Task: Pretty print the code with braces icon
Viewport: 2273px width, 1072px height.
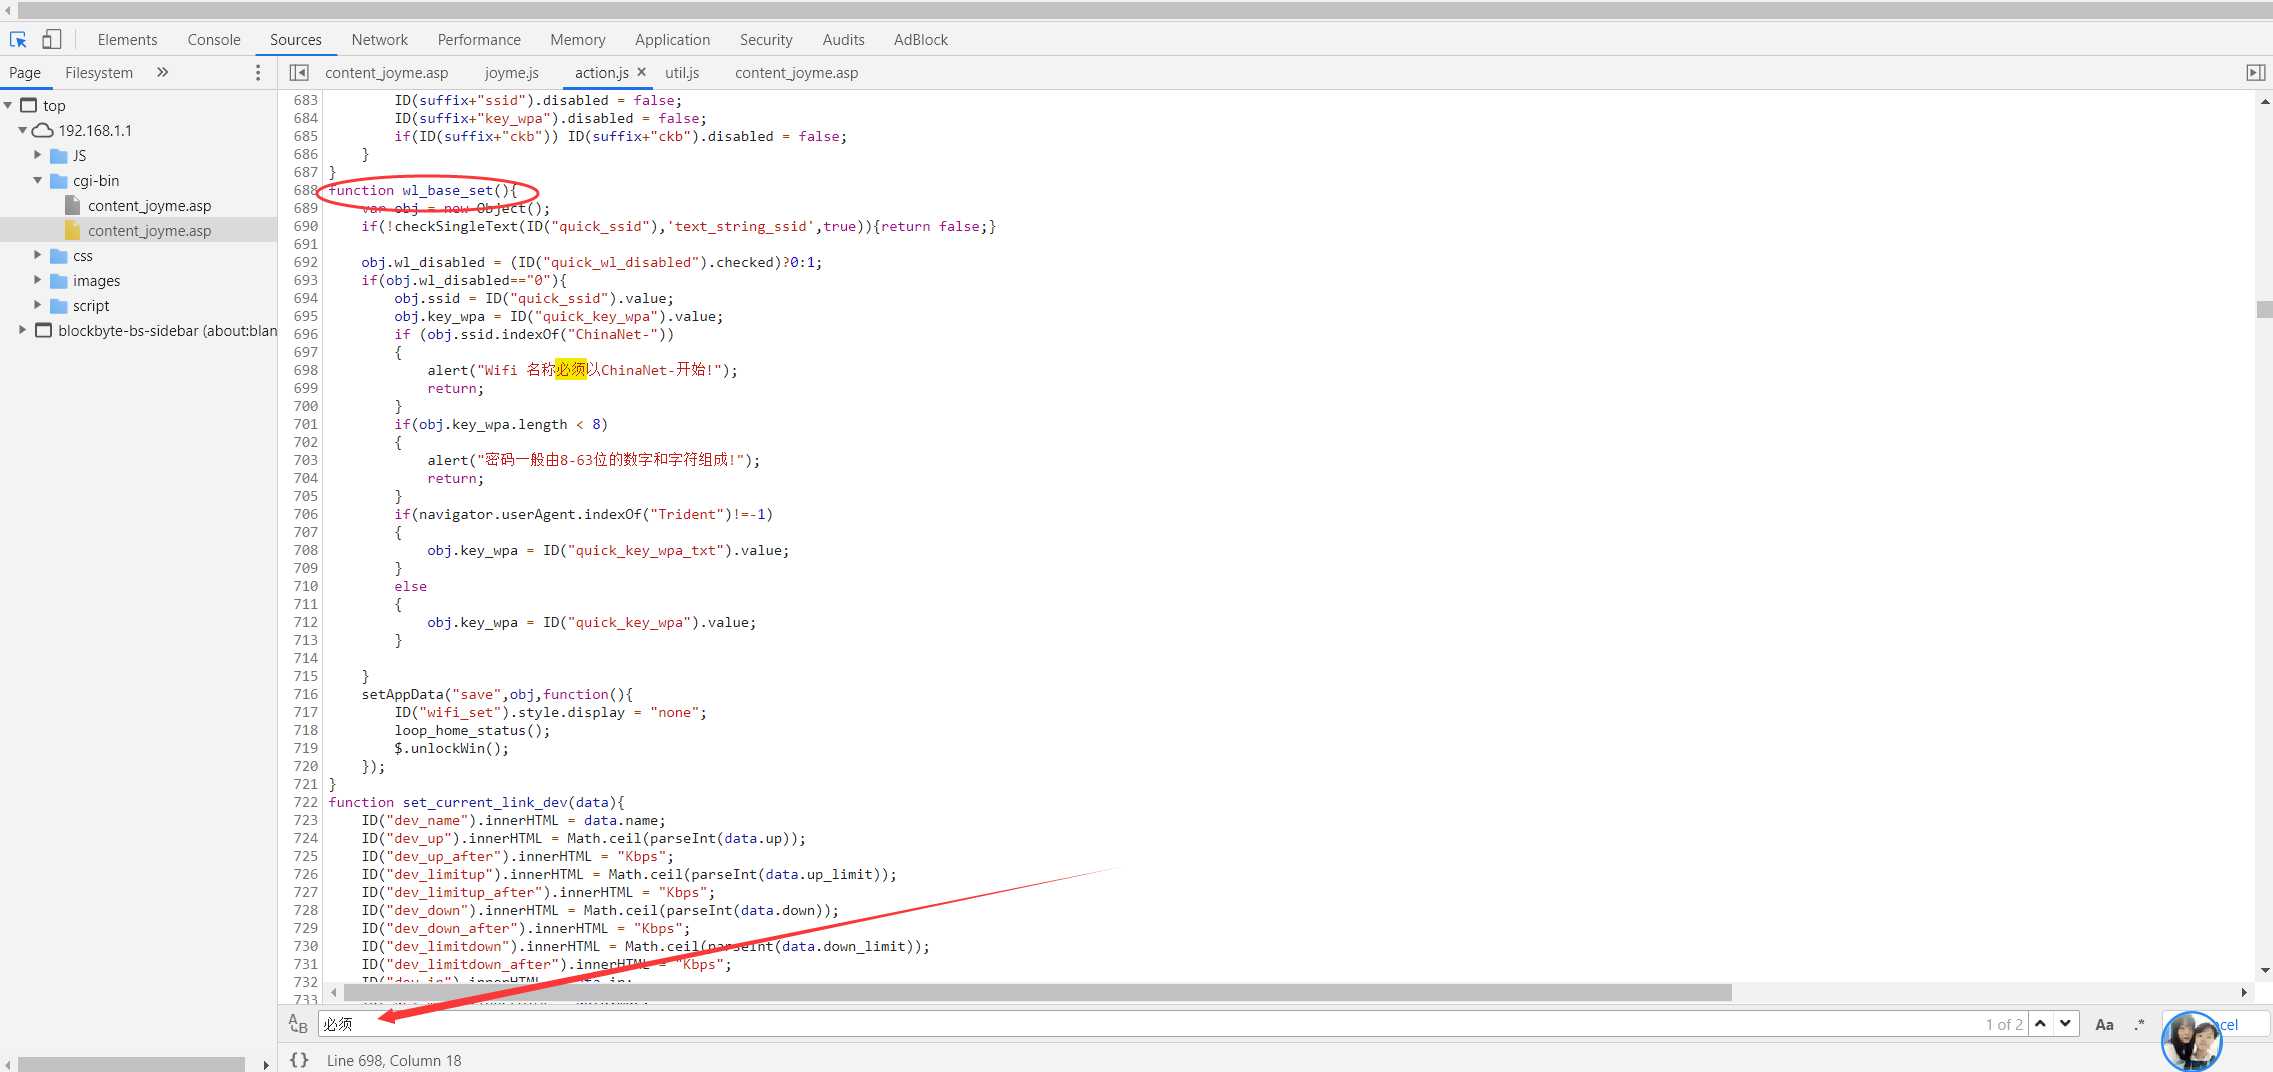Action: [x=298, y=1060]
